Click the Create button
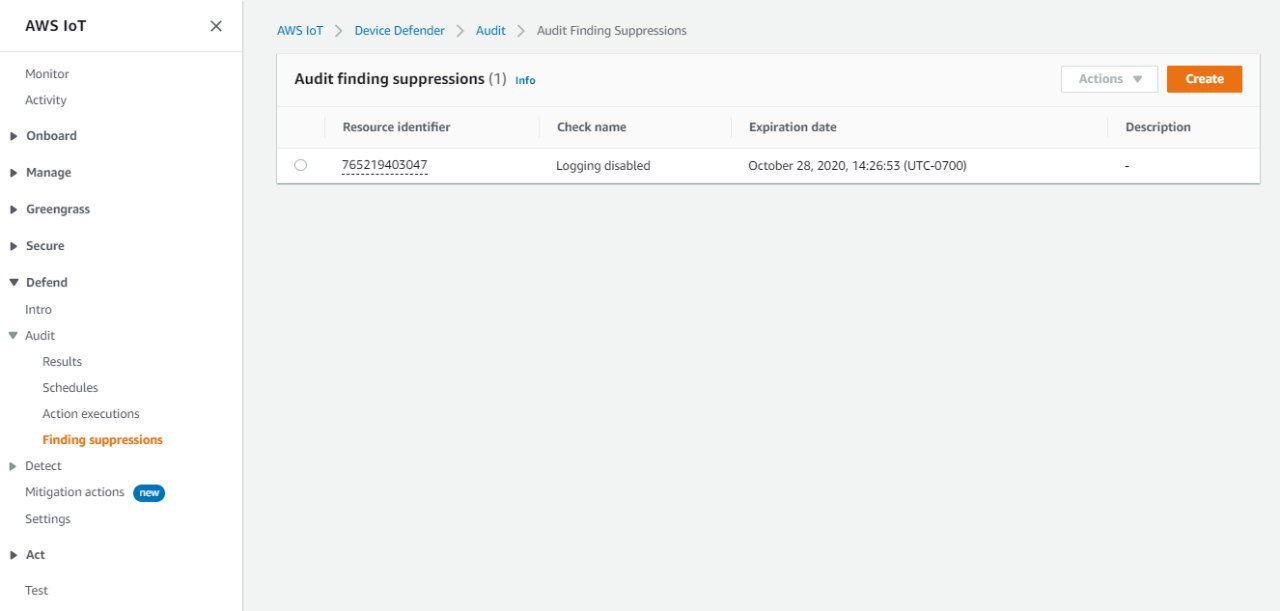 tap(1204, 78)
